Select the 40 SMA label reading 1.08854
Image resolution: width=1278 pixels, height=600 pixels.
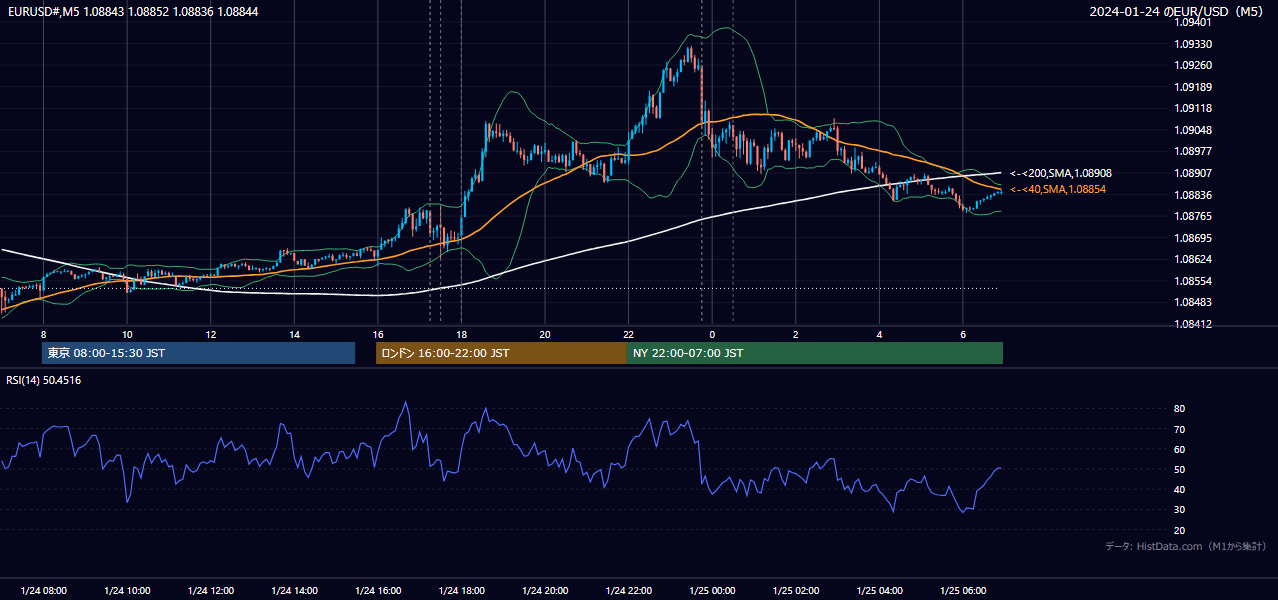1058,189
